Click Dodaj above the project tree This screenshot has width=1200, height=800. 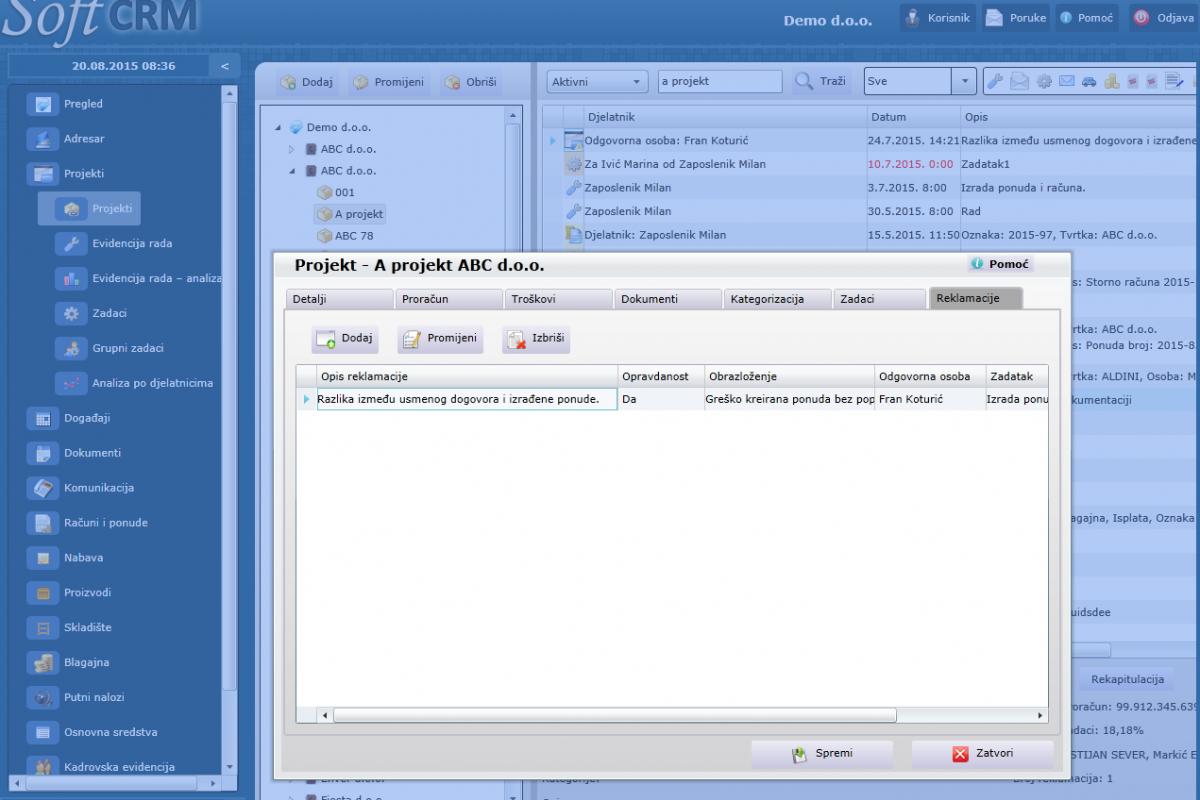[x=306, y=82]
